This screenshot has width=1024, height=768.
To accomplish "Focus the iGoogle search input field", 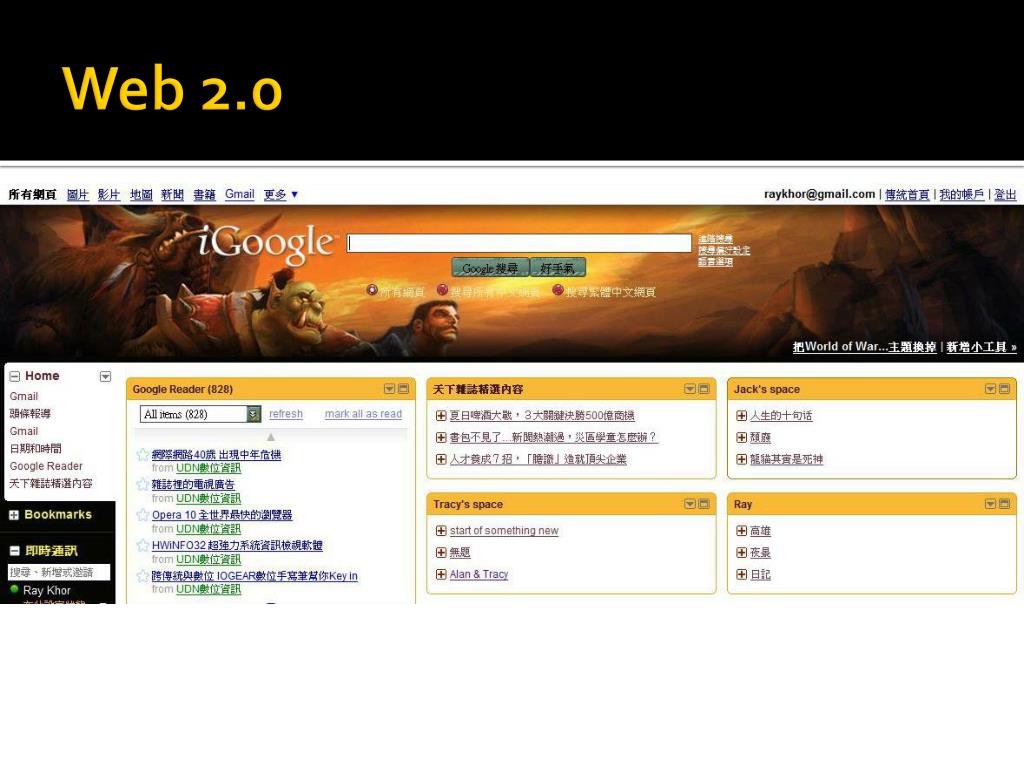I will click(519, 243).
